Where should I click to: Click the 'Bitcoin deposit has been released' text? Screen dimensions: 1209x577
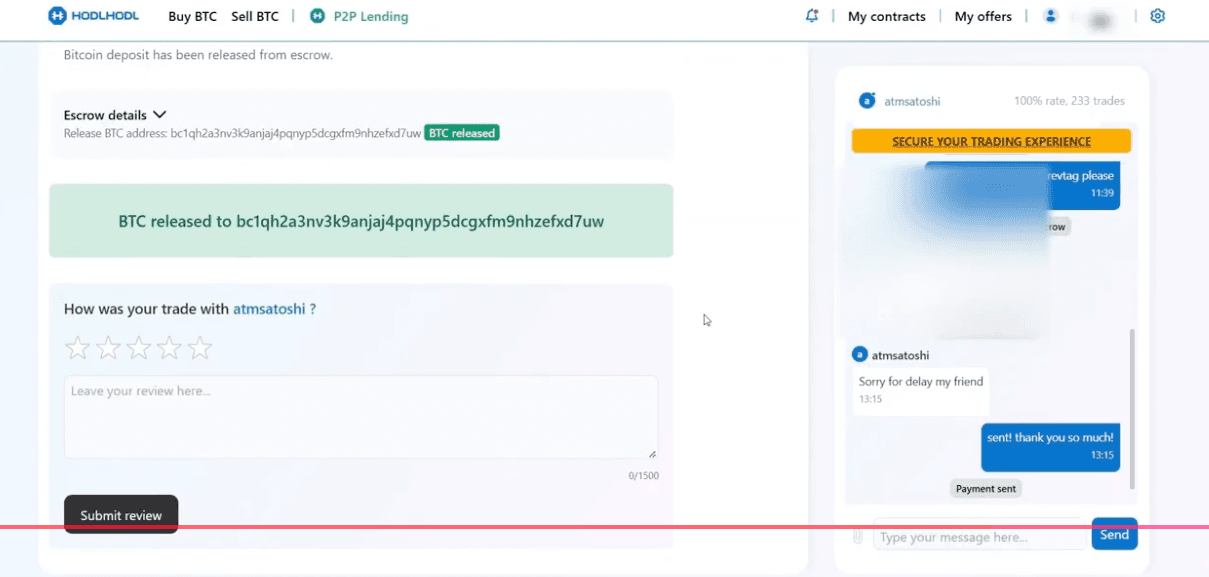198,55
